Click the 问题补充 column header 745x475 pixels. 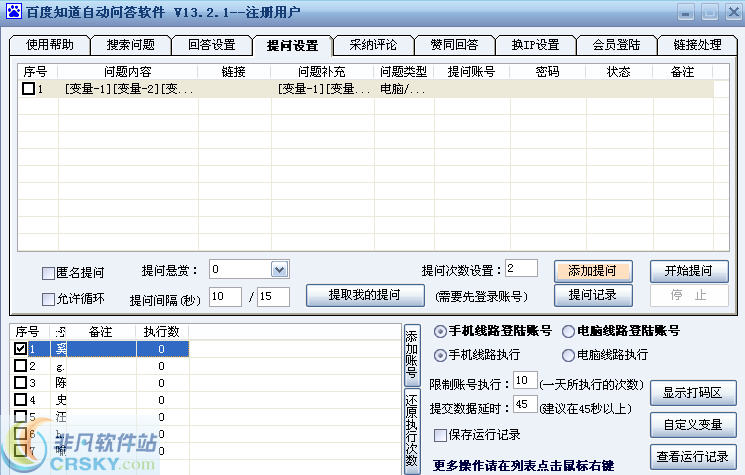click(322, 72)
